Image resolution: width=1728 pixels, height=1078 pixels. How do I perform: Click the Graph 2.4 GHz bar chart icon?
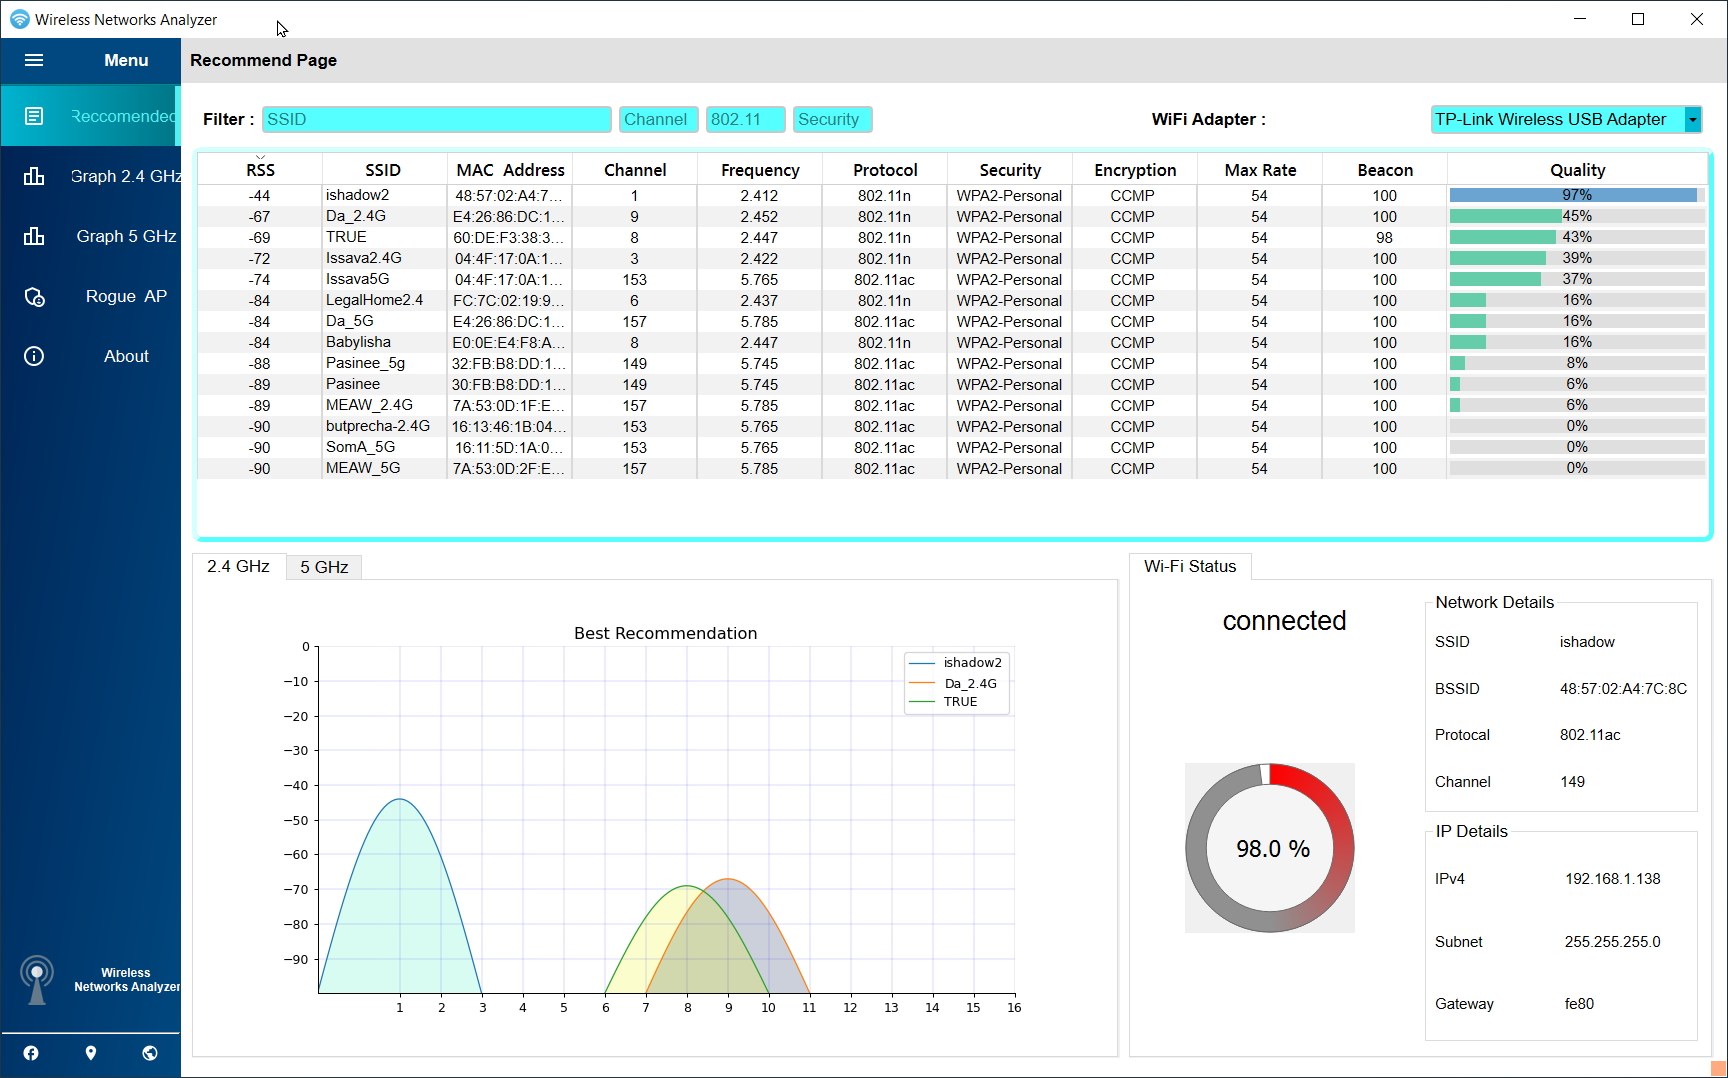pyautogui.click(x=34, y=176)
